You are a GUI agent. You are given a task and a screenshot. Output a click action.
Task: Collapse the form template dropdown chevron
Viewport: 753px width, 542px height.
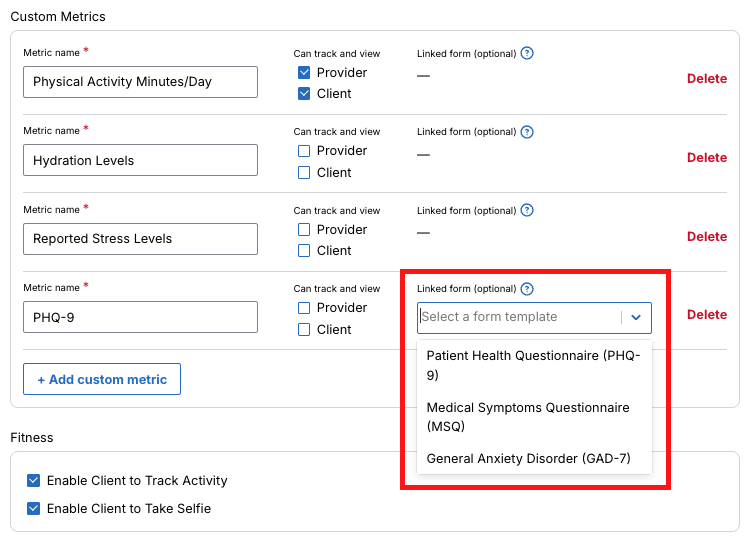[x=636, y=317]
